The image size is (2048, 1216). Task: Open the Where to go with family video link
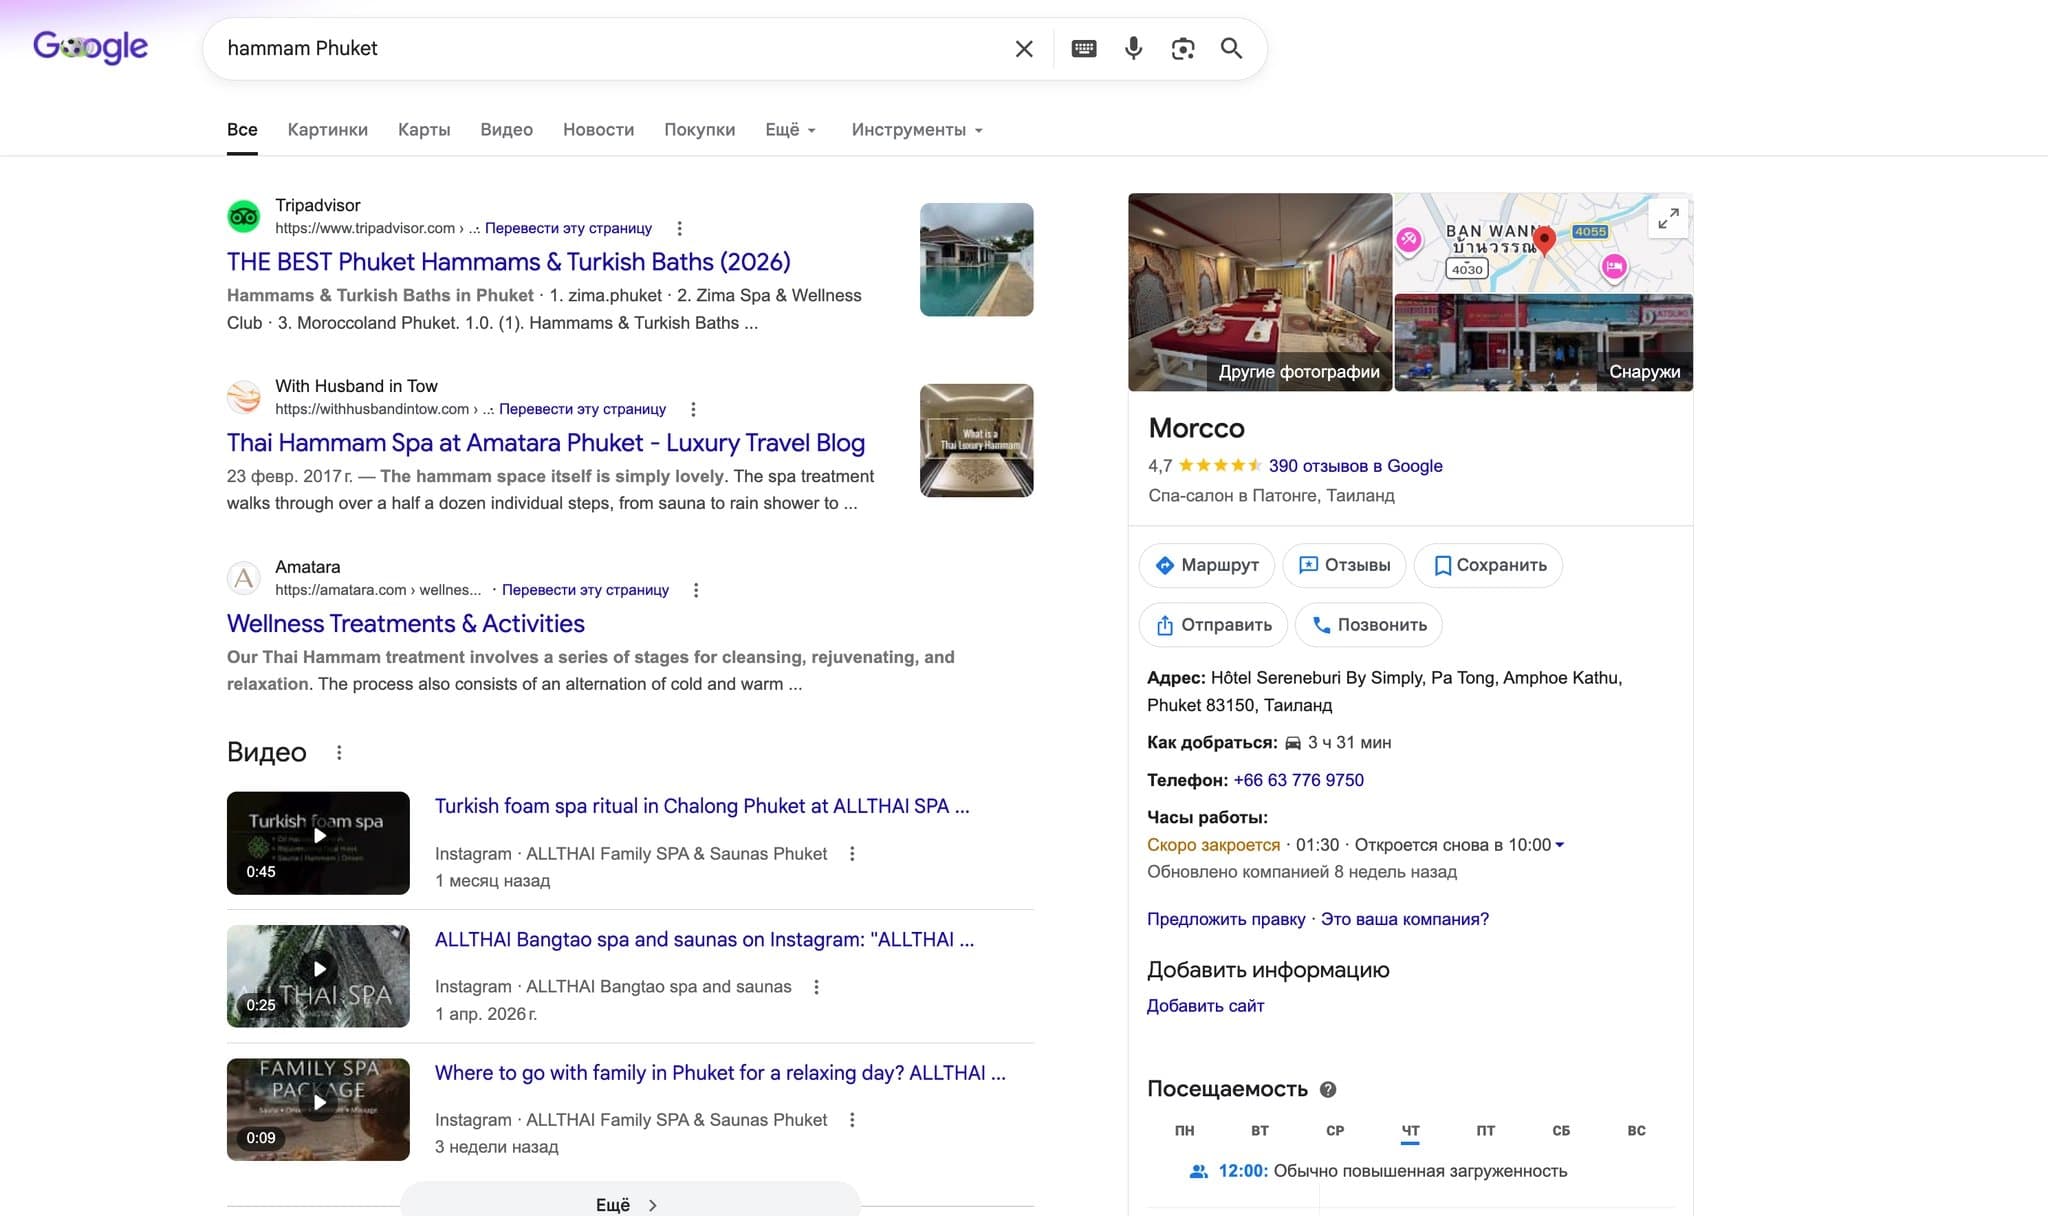(x=720, y=1072)
